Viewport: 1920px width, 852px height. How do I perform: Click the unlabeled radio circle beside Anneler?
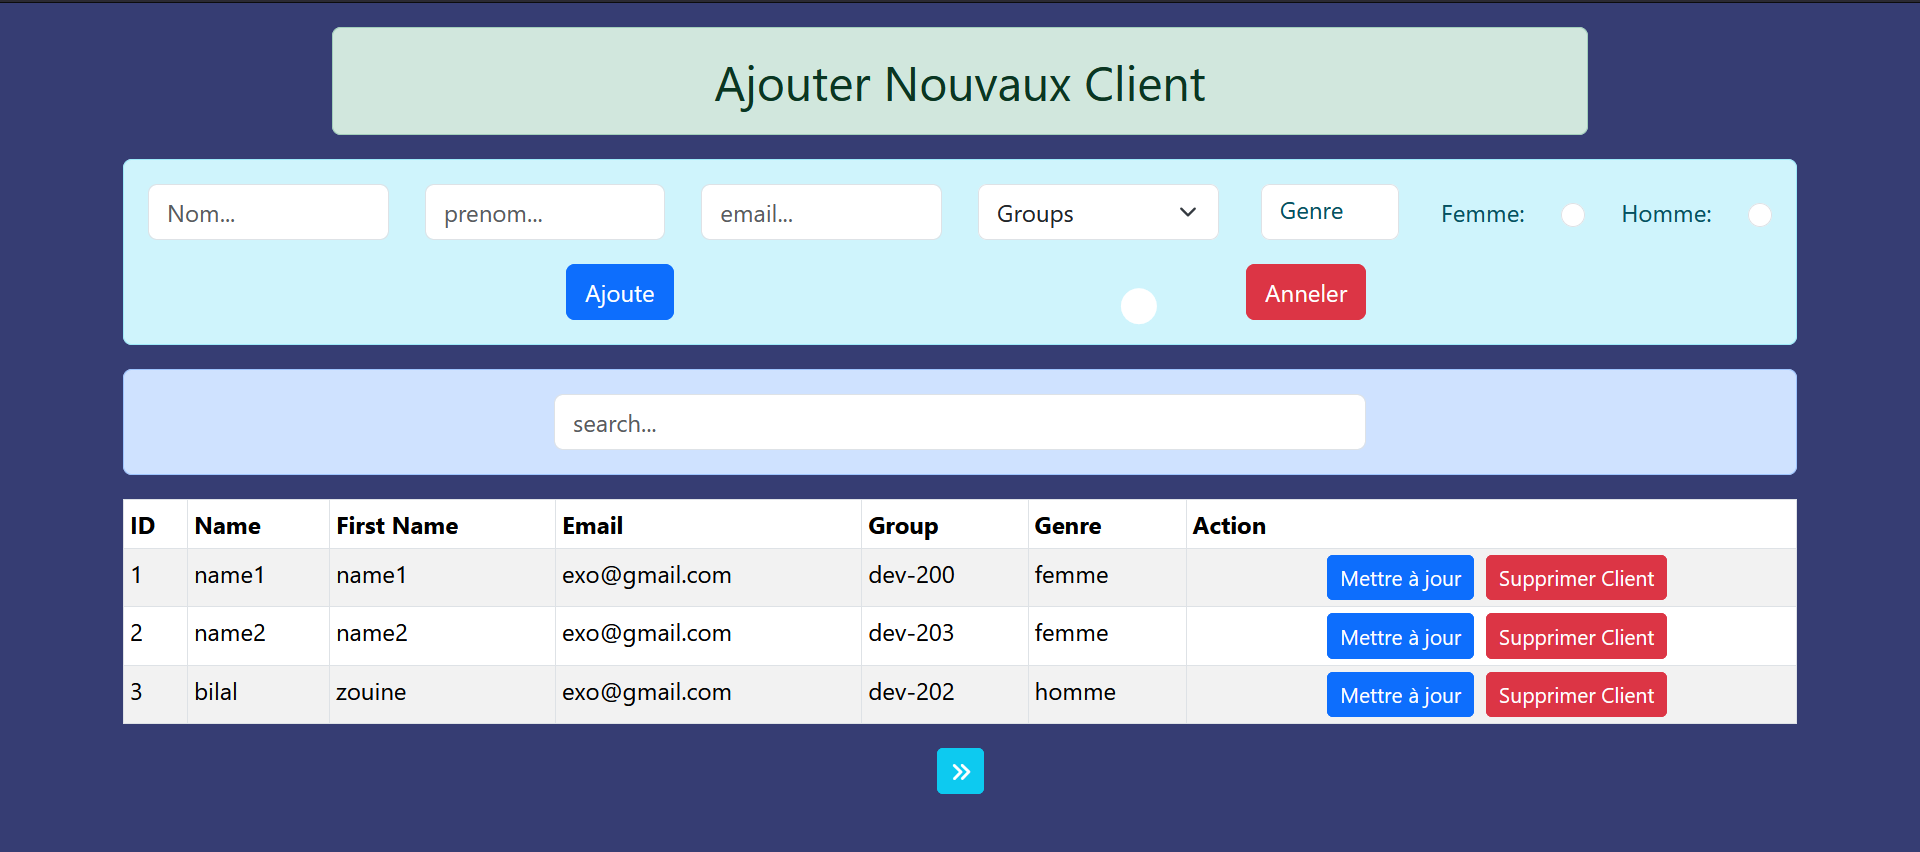pos(1138,306)
